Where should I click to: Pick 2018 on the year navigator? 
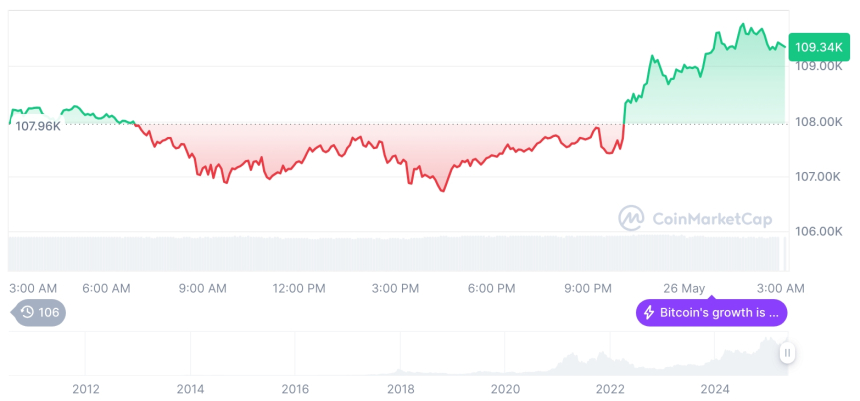400,389
